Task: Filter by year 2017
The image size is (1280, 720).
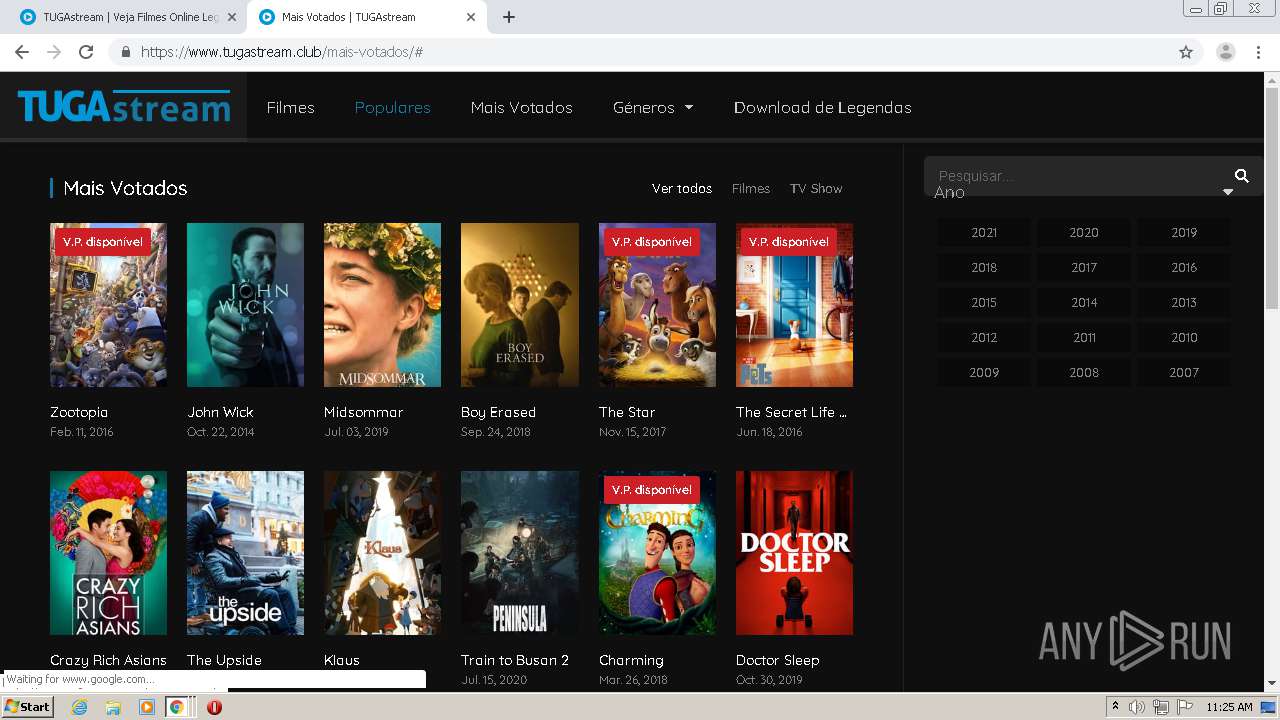Action: pos(1084,267)
